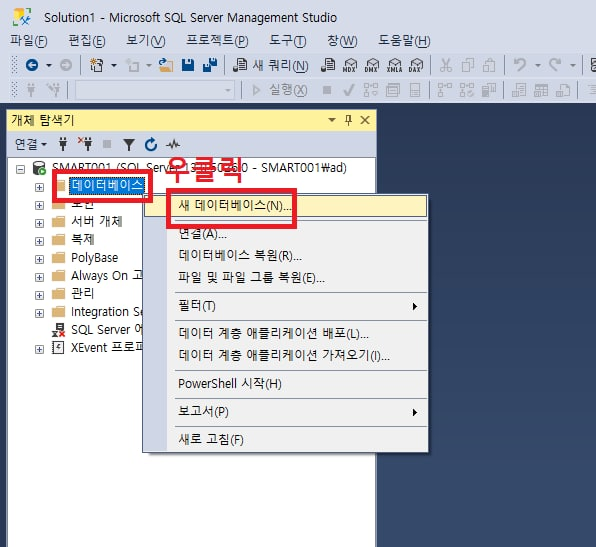Open the 필터(T) submenu
The height and width of the screenshot is (547, 596).
[x=285, y=306]
